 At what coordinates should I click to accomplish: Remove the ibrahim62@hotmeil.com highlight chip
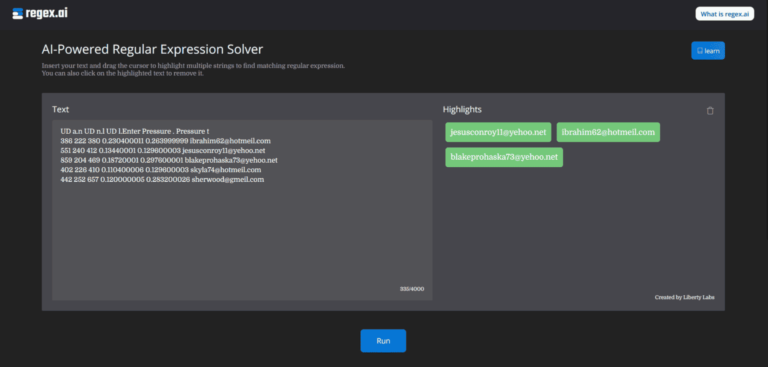pos(608,132)
